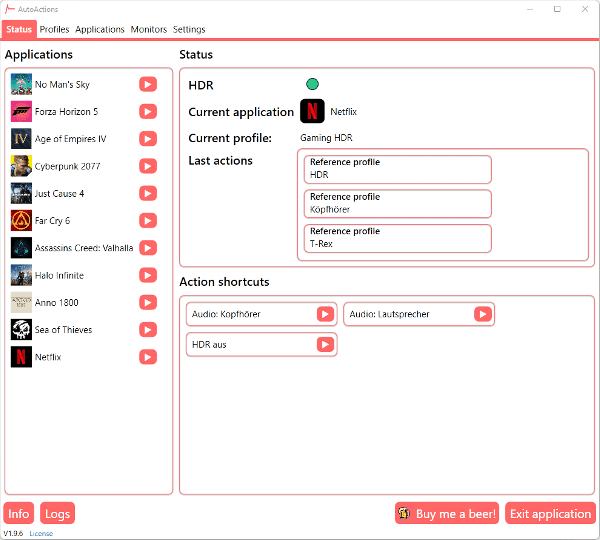Click the Cyberpunk 2077 cover icon
The width and height of the screenshot is (600, 540).
coord(21,166)
